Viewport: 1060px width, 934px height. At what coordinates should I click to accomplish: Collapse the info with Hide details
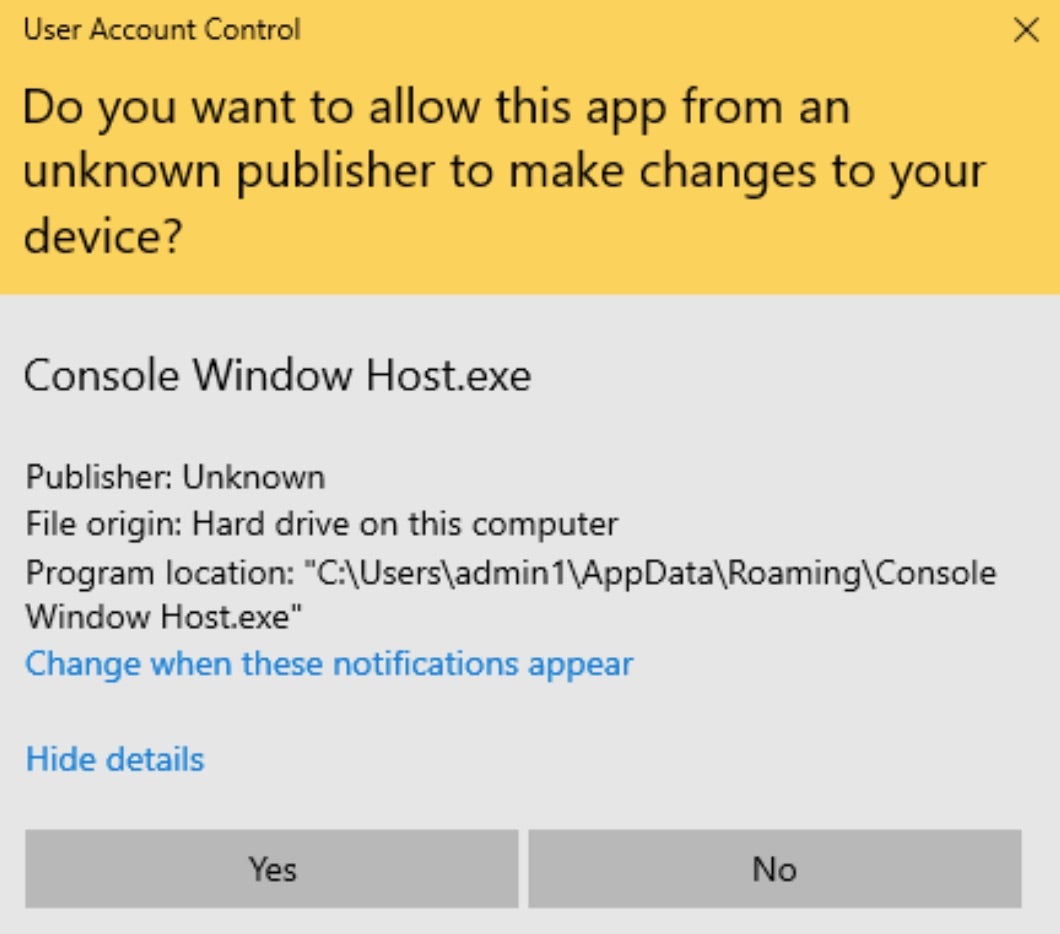[x=114, y=759]
